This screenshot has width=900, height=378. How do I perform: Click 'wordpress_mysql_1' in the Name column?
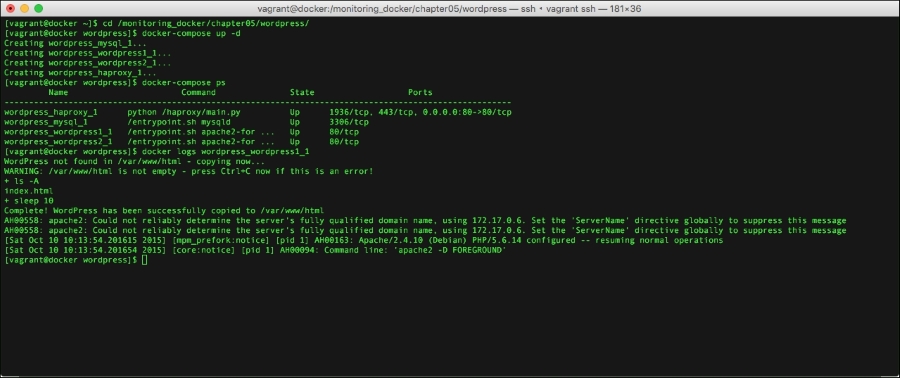[46, 122]
